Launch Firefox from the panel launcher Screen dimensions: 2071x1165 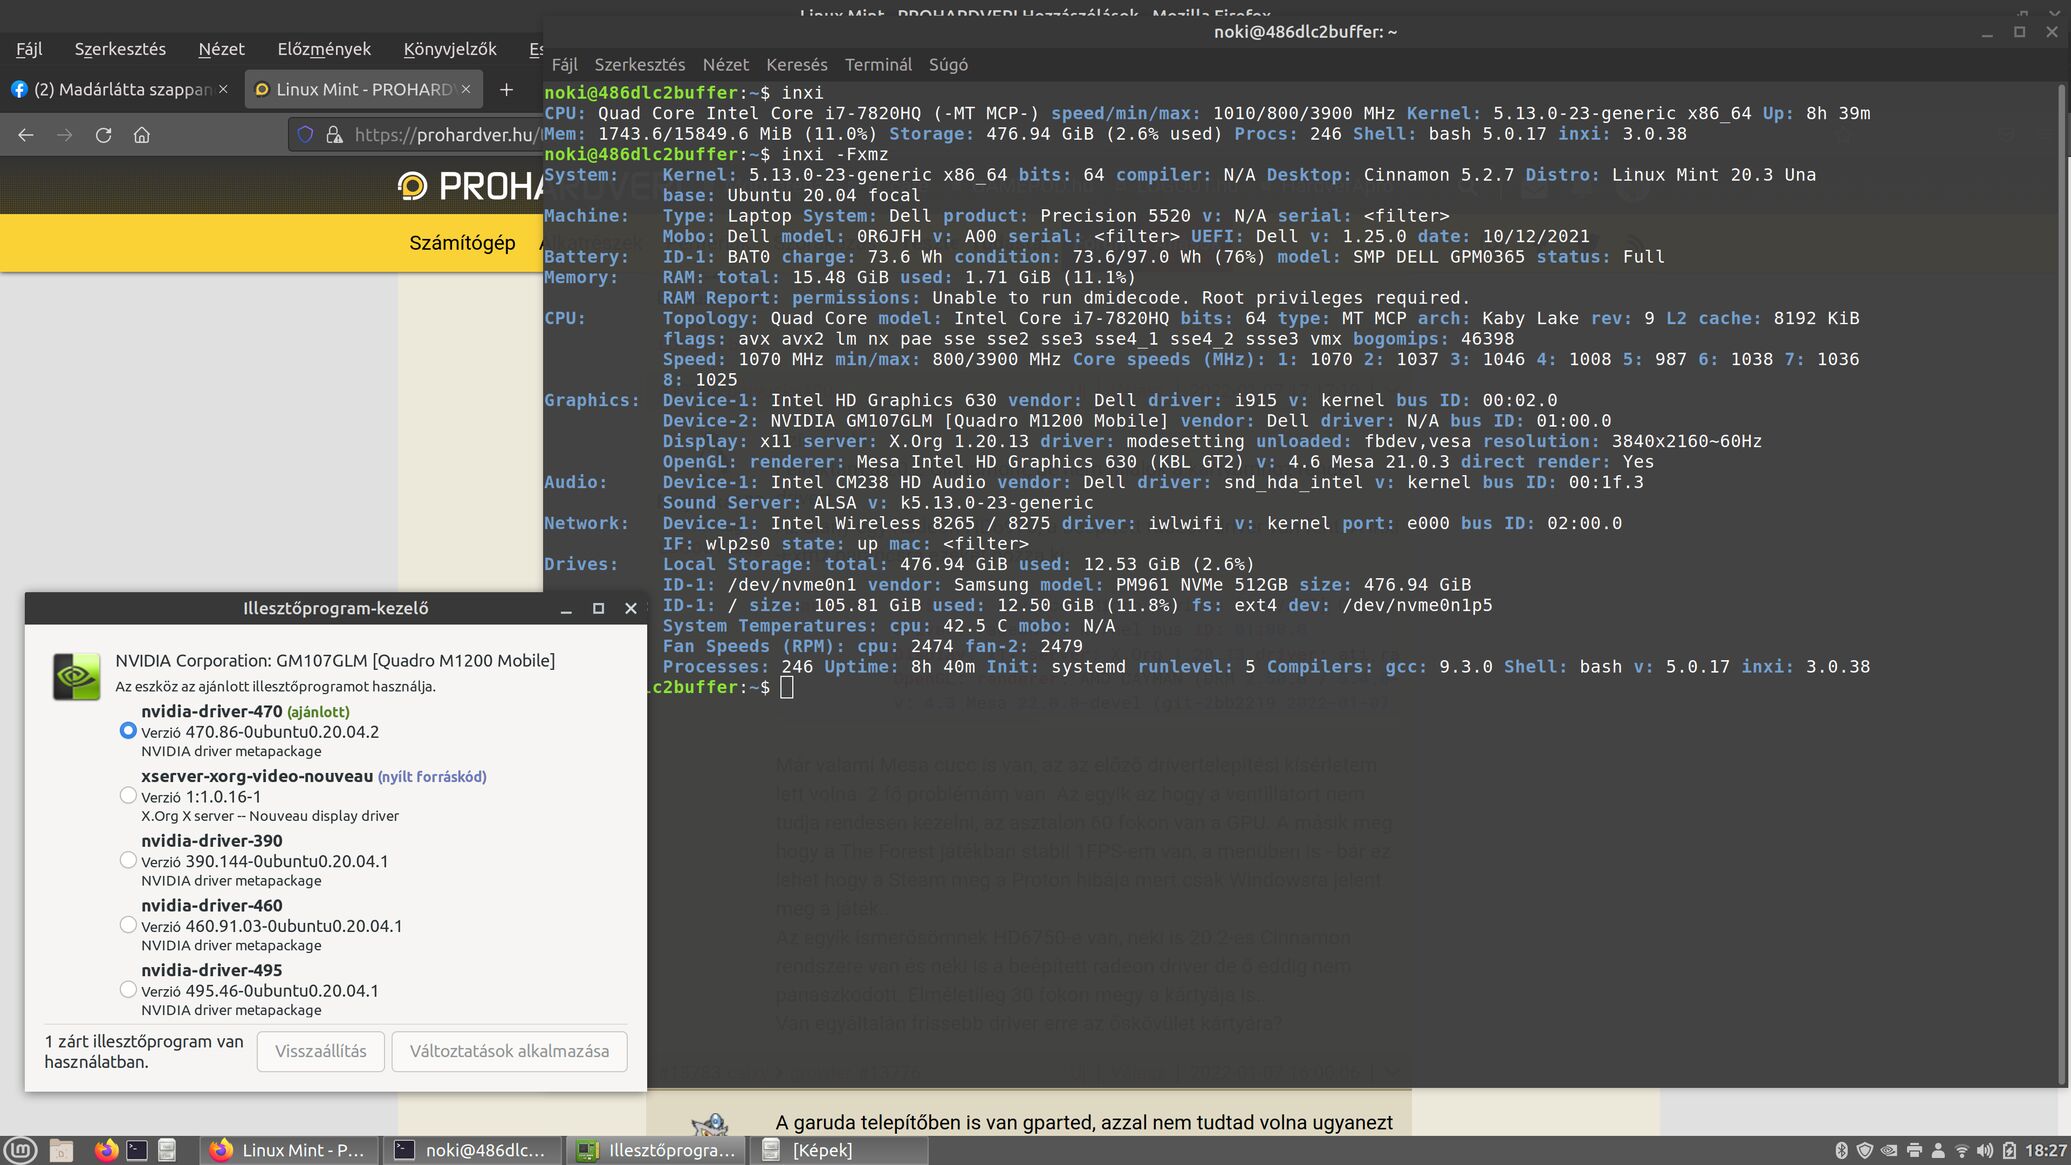(x=106, y=1150)
